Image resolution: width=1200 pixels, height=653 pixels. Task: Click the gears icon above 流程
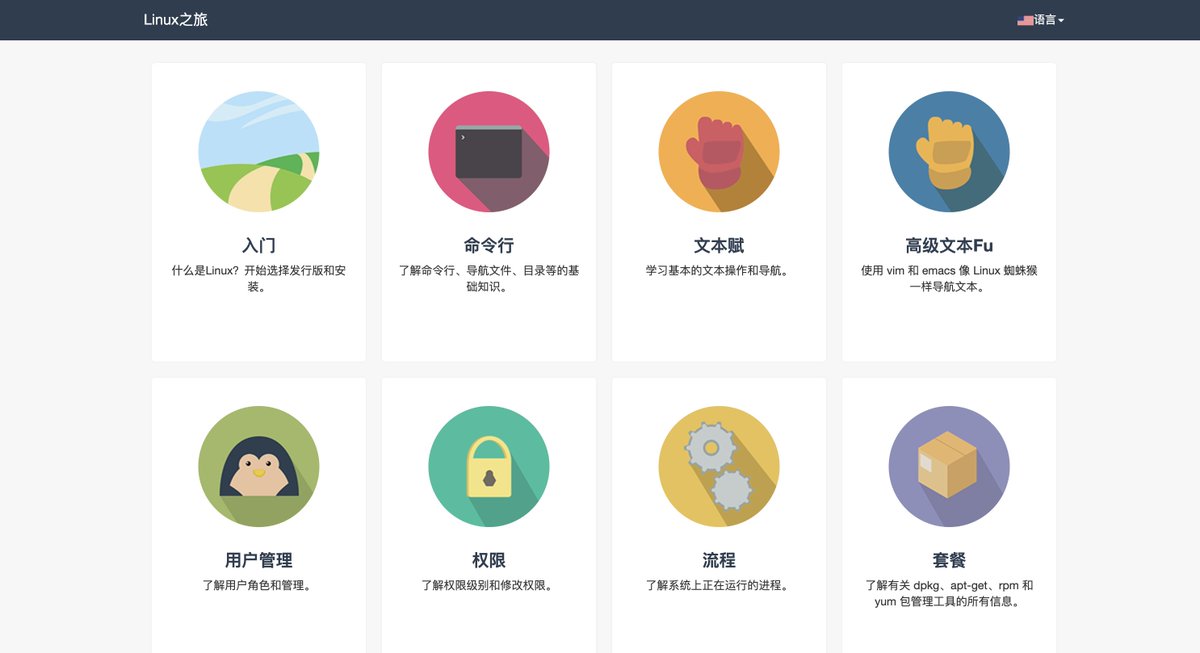tap(718, 466)
